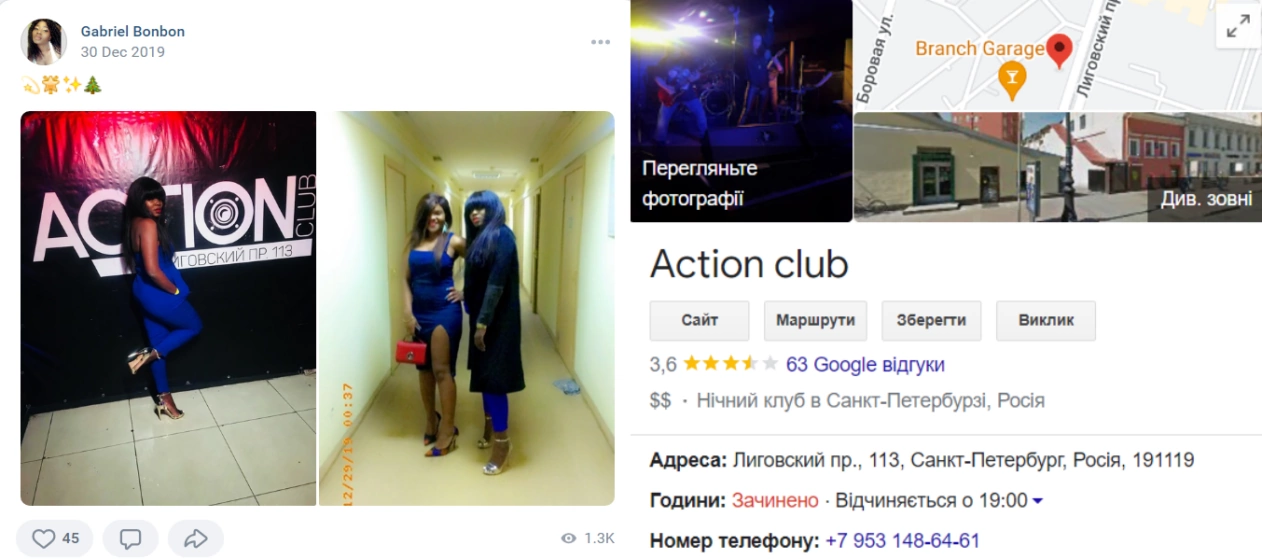Select the orange Branch Garage bar marker

[1012, 80]
